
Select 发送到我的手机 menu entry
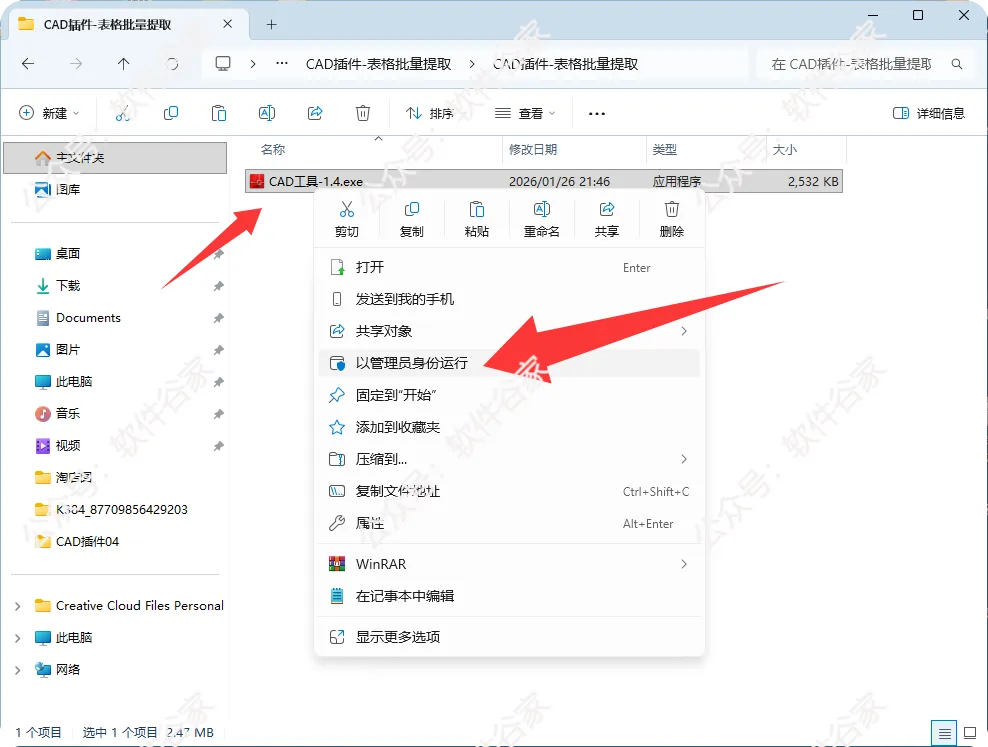click(x=509, y=299)
